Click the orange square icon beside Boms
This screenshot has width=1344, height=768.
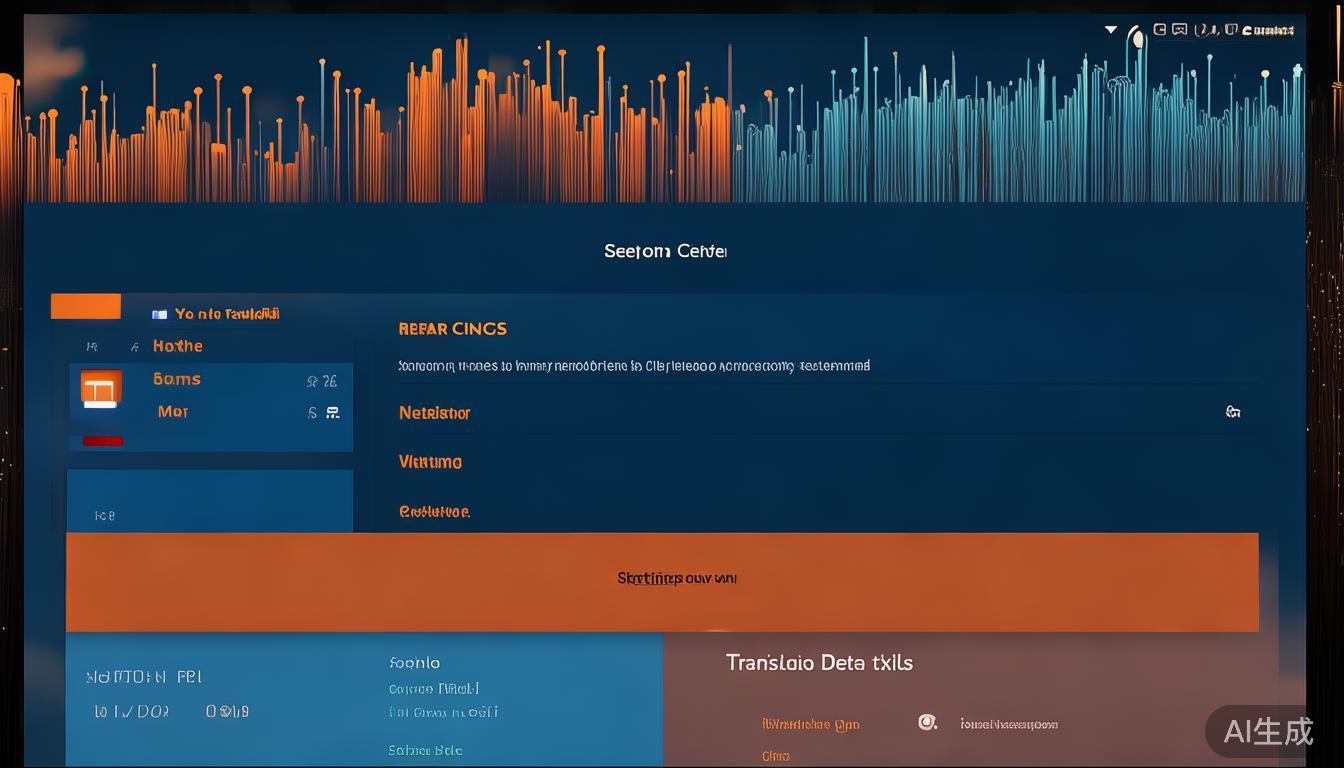[101, 389]
